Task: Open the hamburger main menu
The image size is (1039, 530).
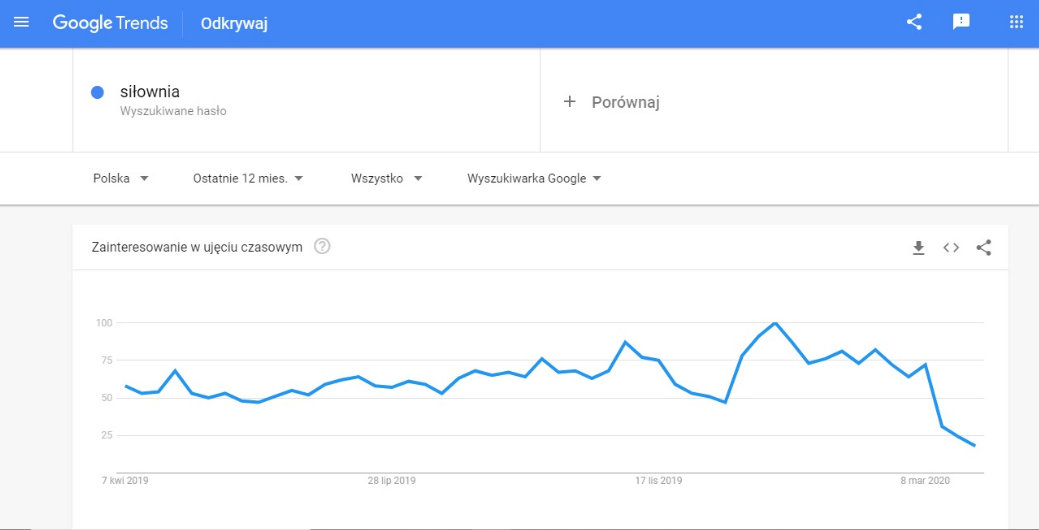Action: [21, 23]
